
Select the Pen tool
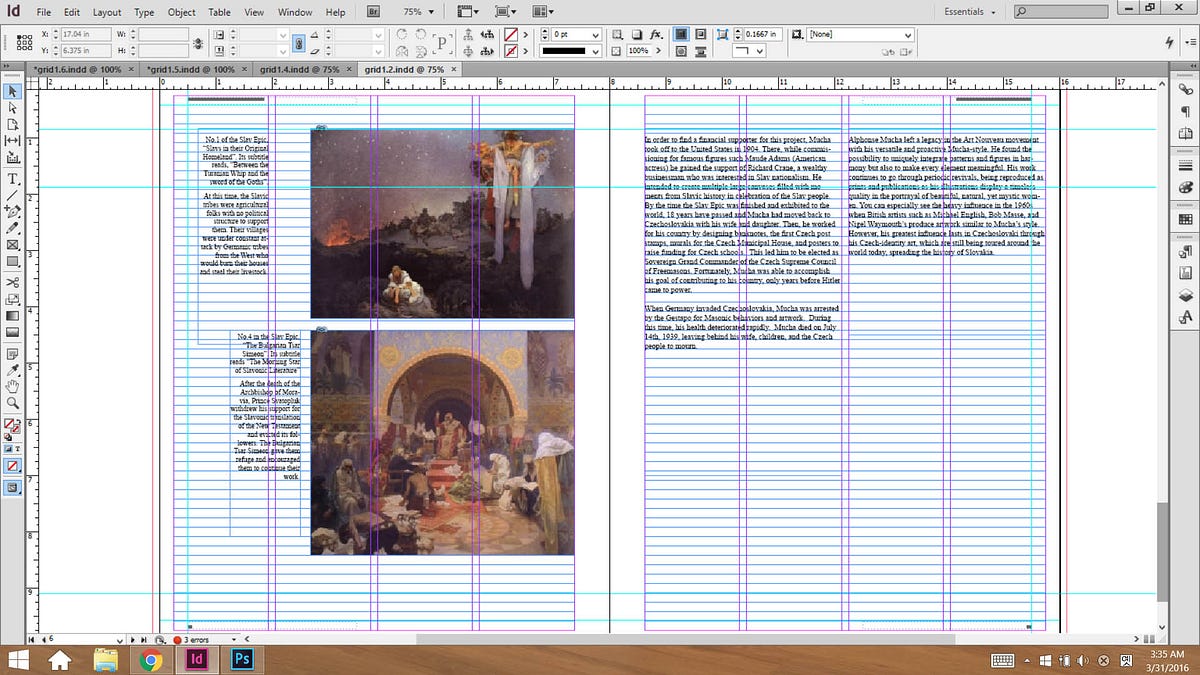click(13, 212)
